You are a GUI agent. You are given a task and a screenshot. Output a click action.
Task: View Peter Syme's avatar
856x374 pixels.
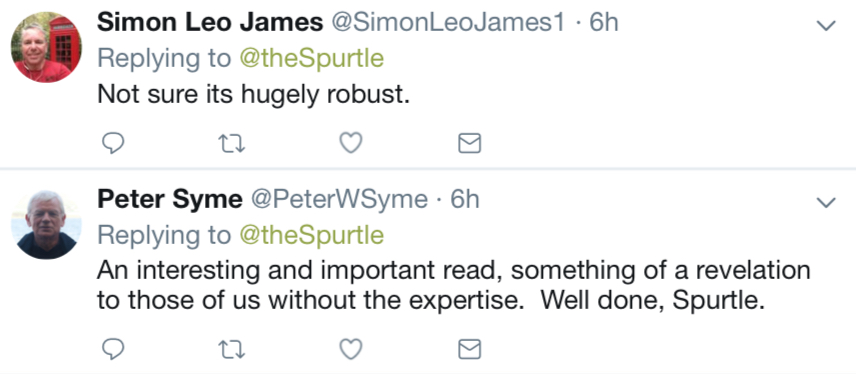coord(46,224)
